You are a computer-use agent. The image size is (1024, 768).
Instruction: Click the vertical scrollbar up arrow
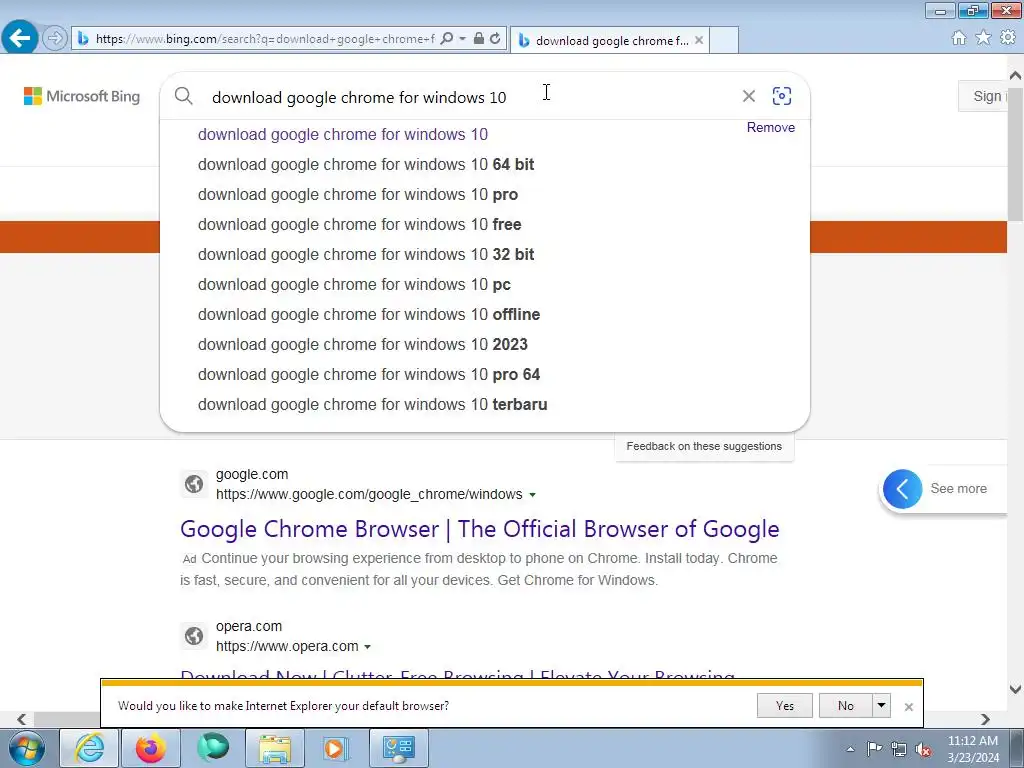tap(1015, 74)
